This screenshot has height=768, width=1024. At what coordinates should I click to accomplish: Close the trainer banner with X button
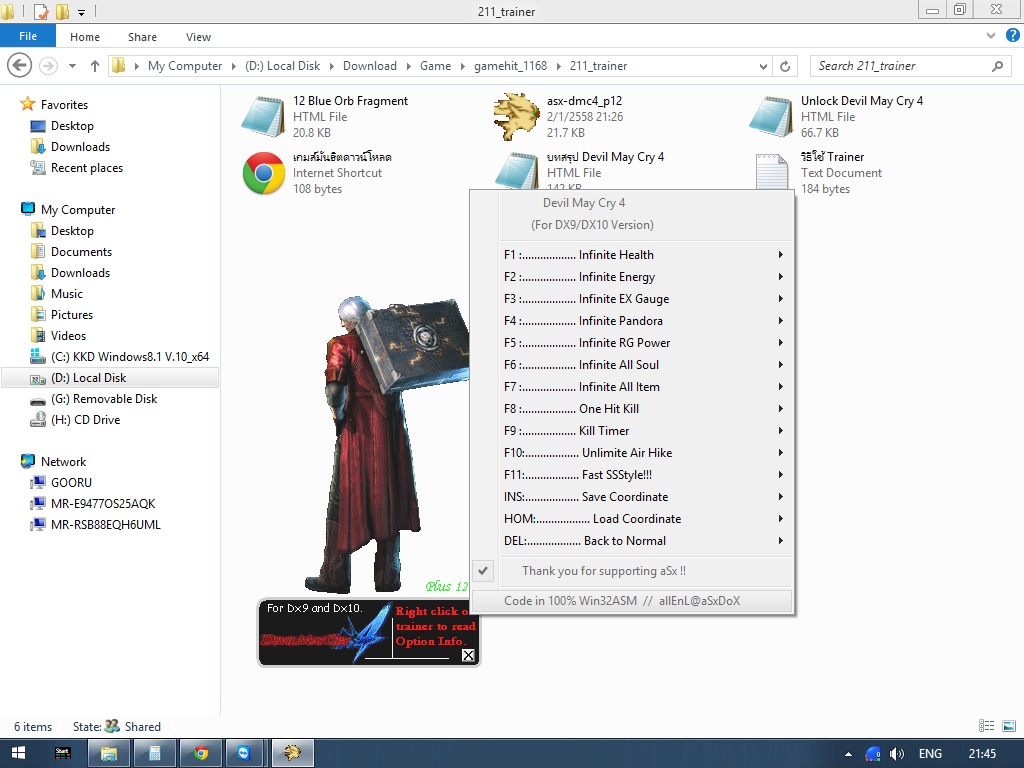468,655
